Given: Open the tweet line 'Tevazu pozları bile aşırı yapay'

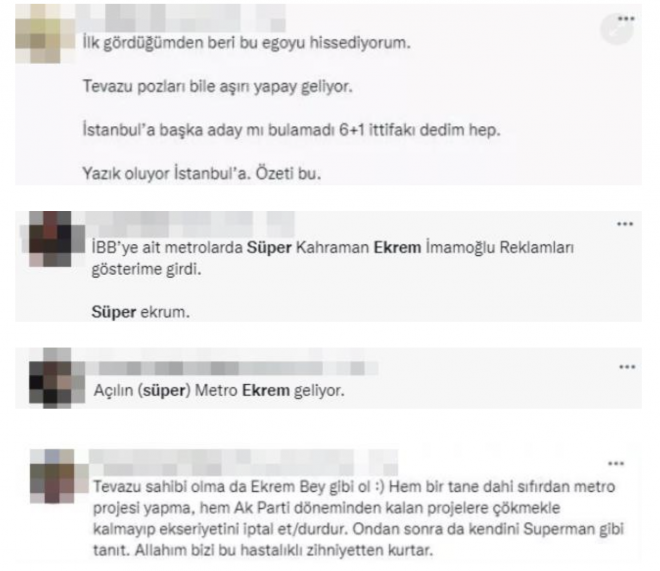Looking at the screenshot, I should [x=217, y=87].
